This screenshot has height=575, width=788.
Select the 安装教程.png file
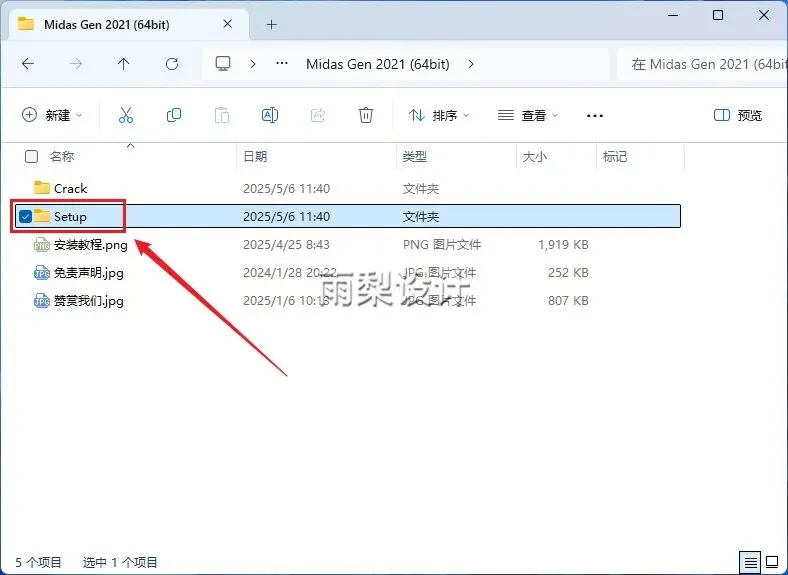pos(90,245)
